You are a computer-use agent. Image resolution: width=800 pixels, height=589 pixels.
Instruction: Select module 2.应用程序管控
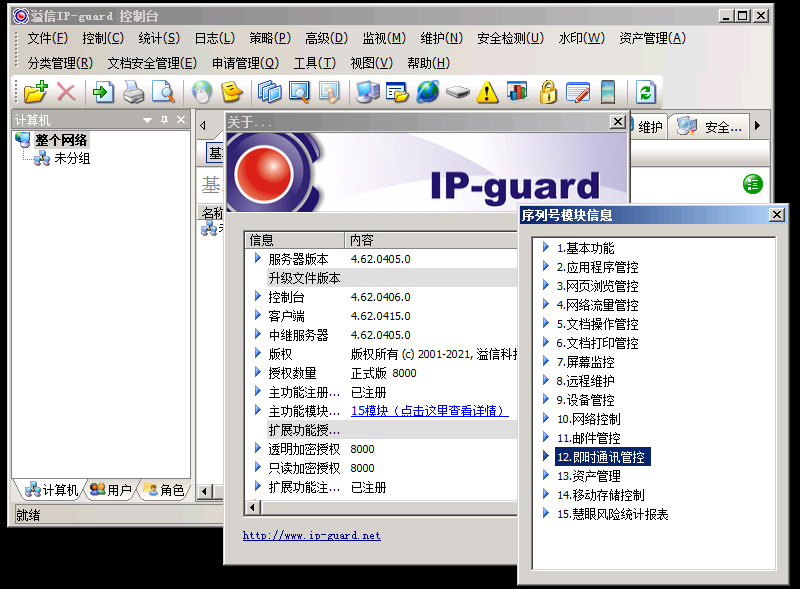click(597, 267)
